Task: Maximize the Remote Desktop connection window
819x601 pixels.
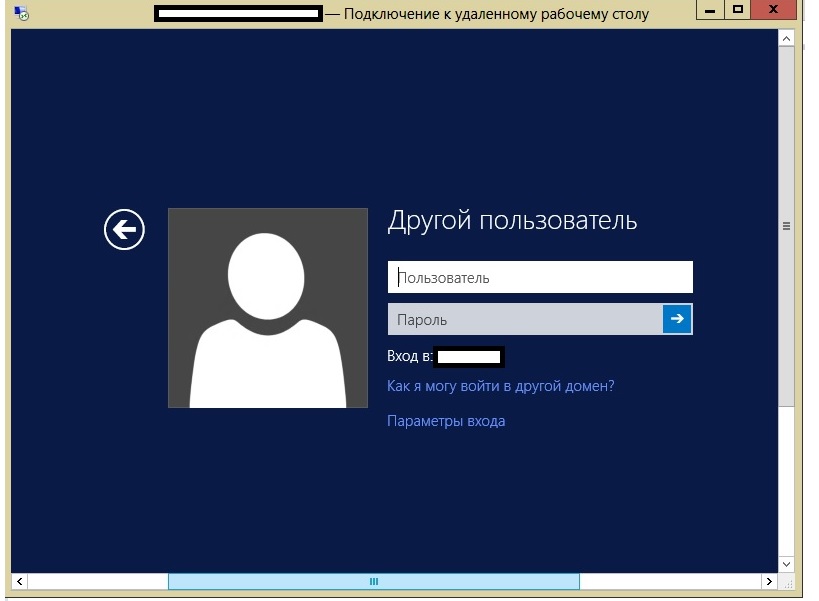Action: tap(739, 12)
